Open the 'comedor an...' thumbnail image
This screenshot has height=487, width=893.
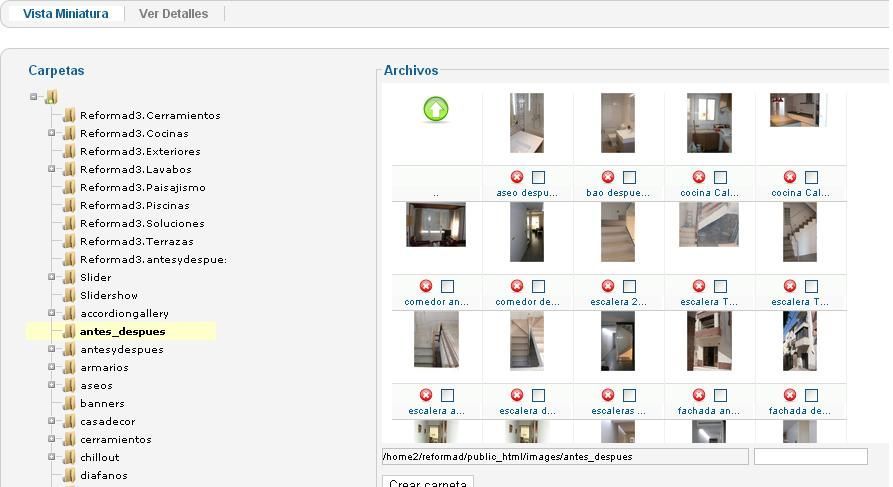pyautogui.click(x=436, y=224)
